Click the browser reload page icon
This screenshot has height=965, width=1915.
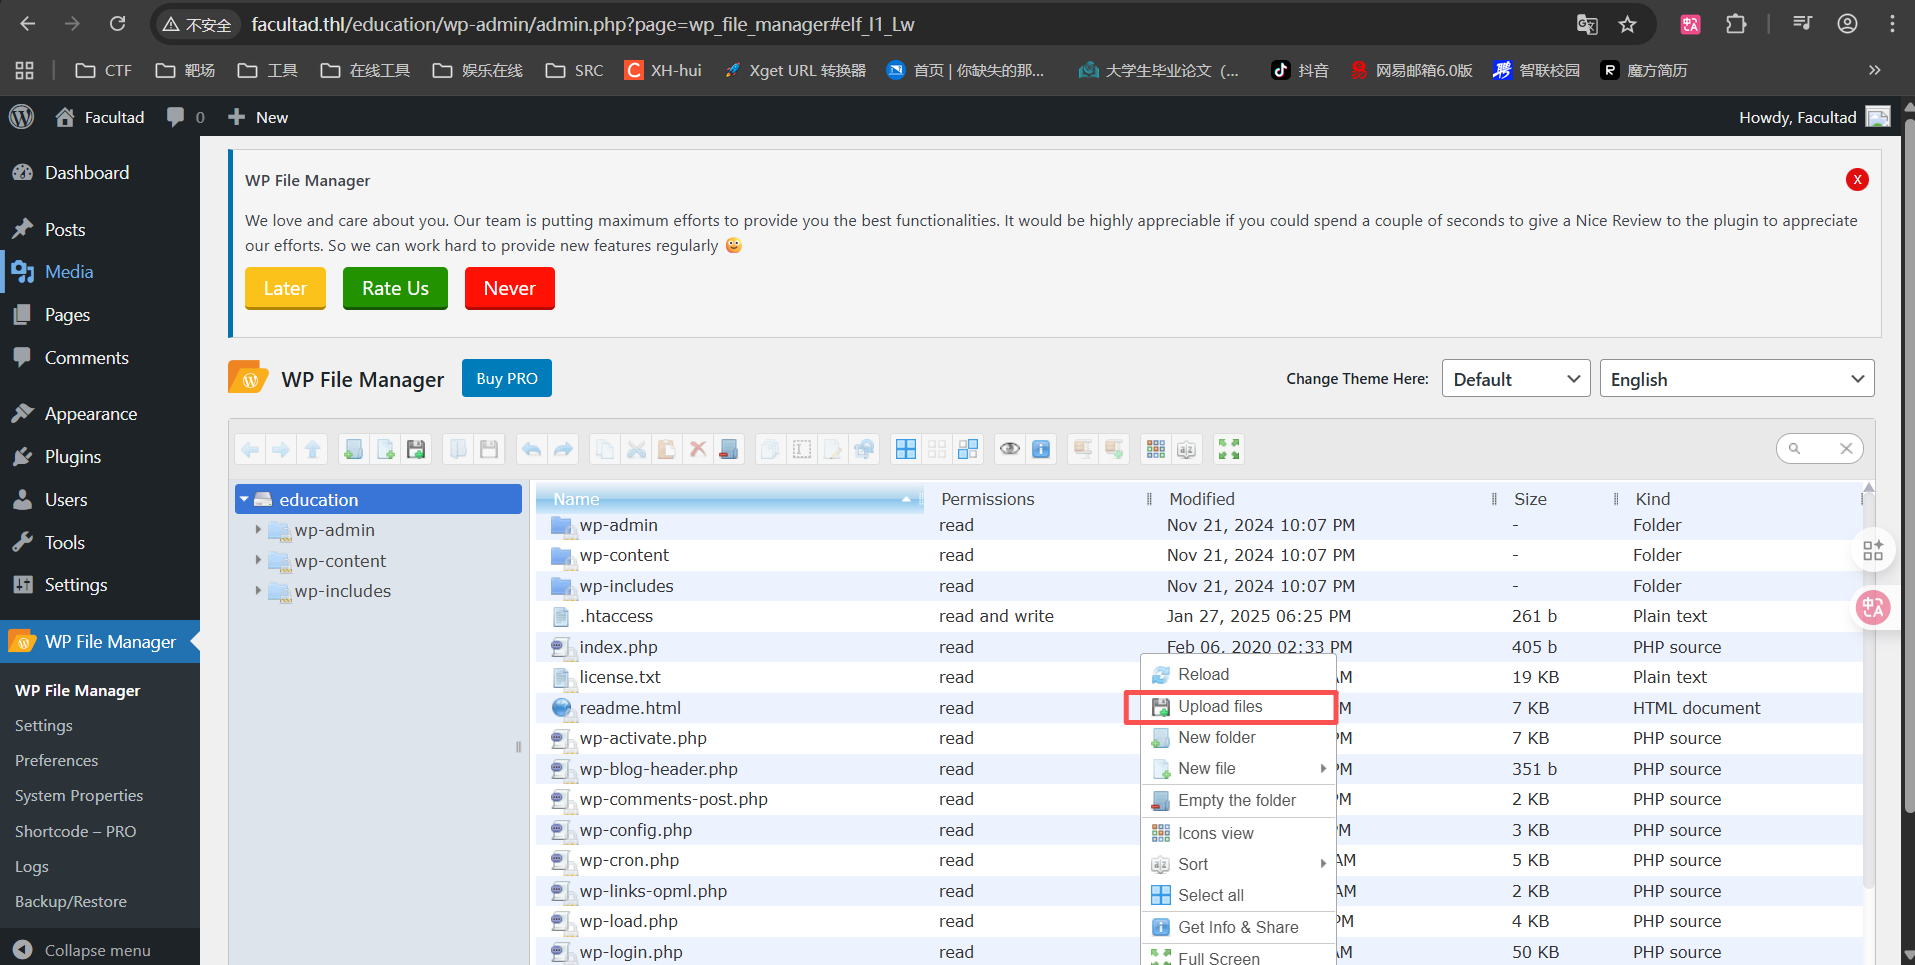(118, 24)
